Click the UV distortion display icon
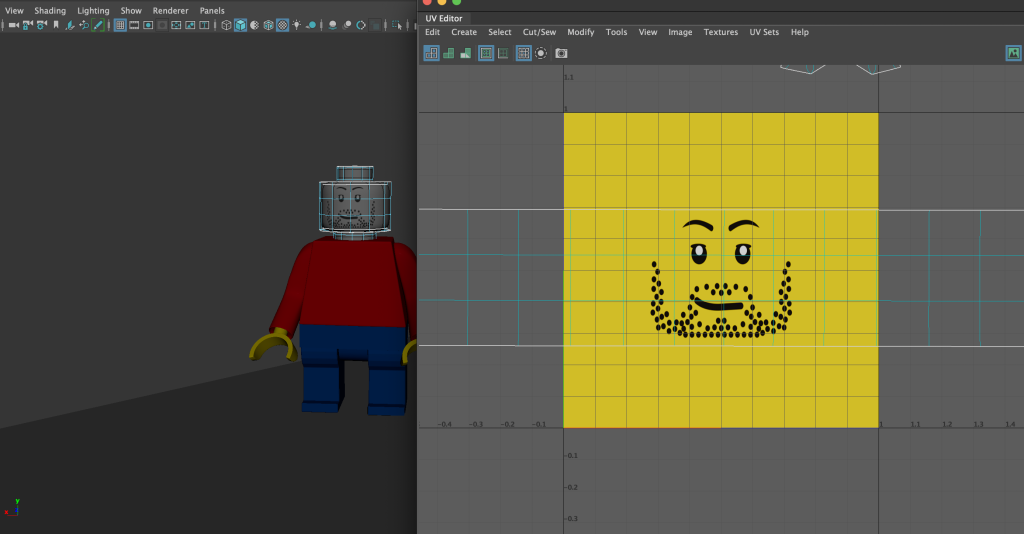 466,54
